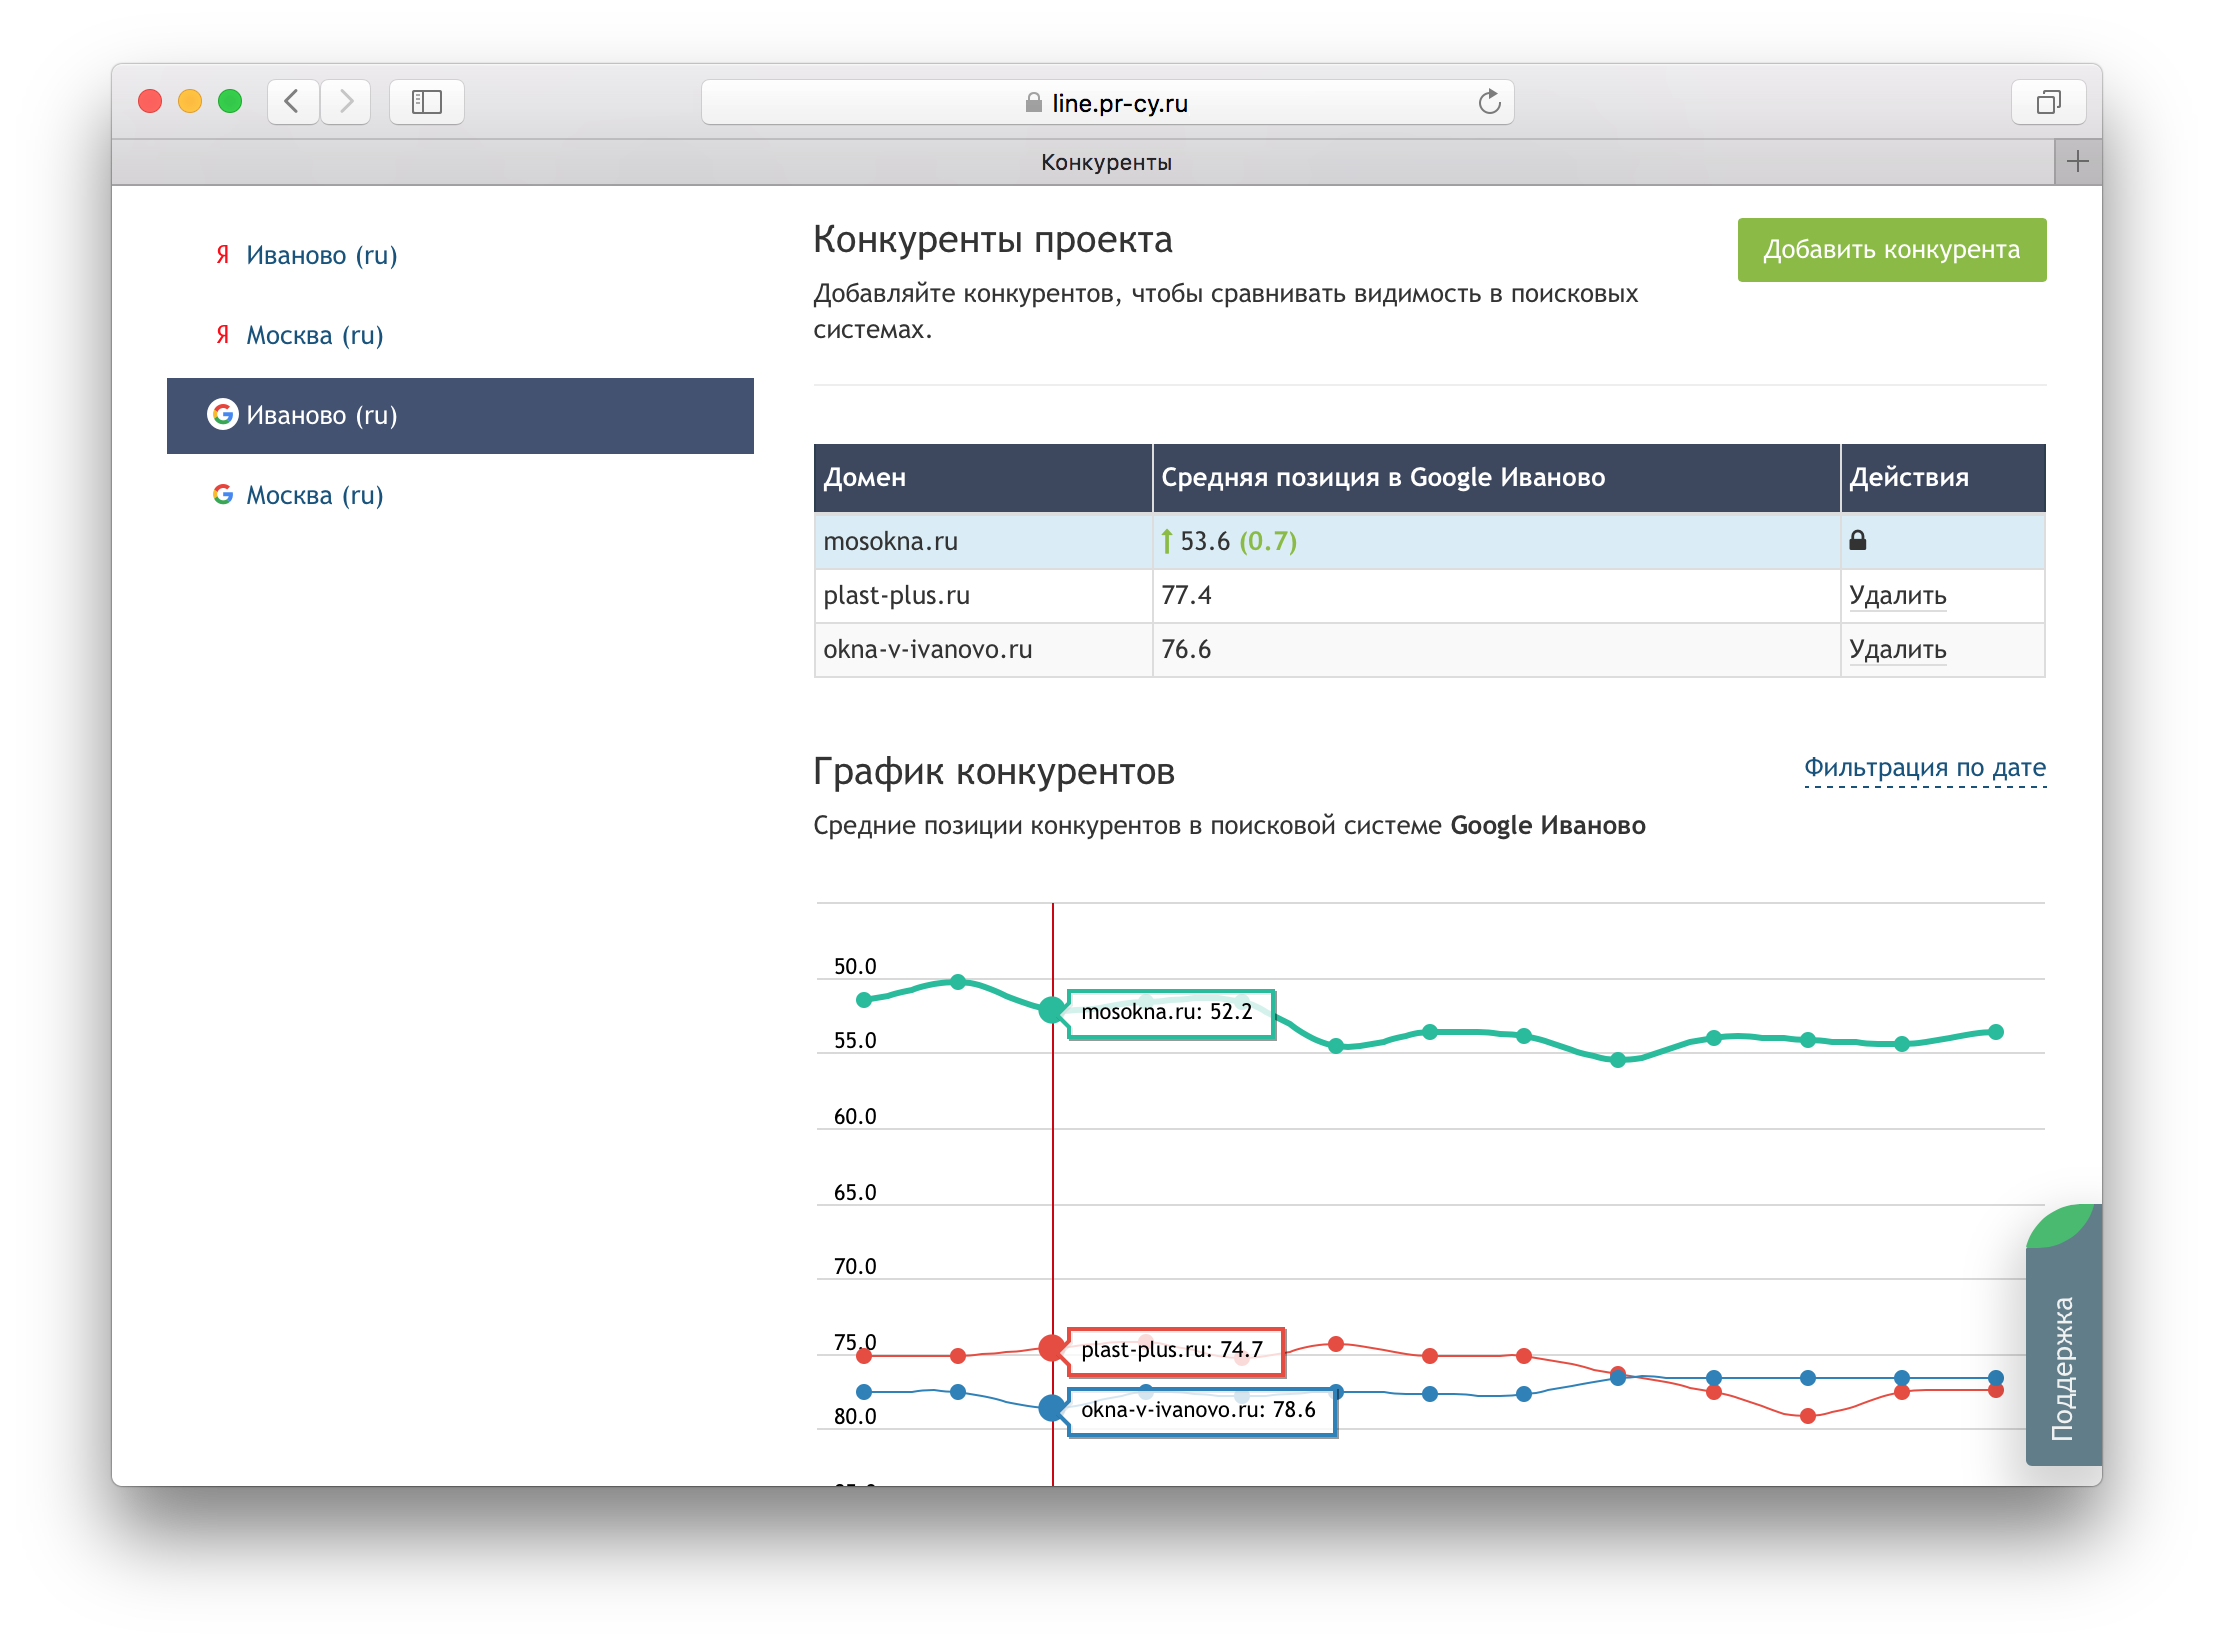This screenshot has height=1646, width=2214.
Task: Minimize the window with the yellow button
Action: coord(190,102)
